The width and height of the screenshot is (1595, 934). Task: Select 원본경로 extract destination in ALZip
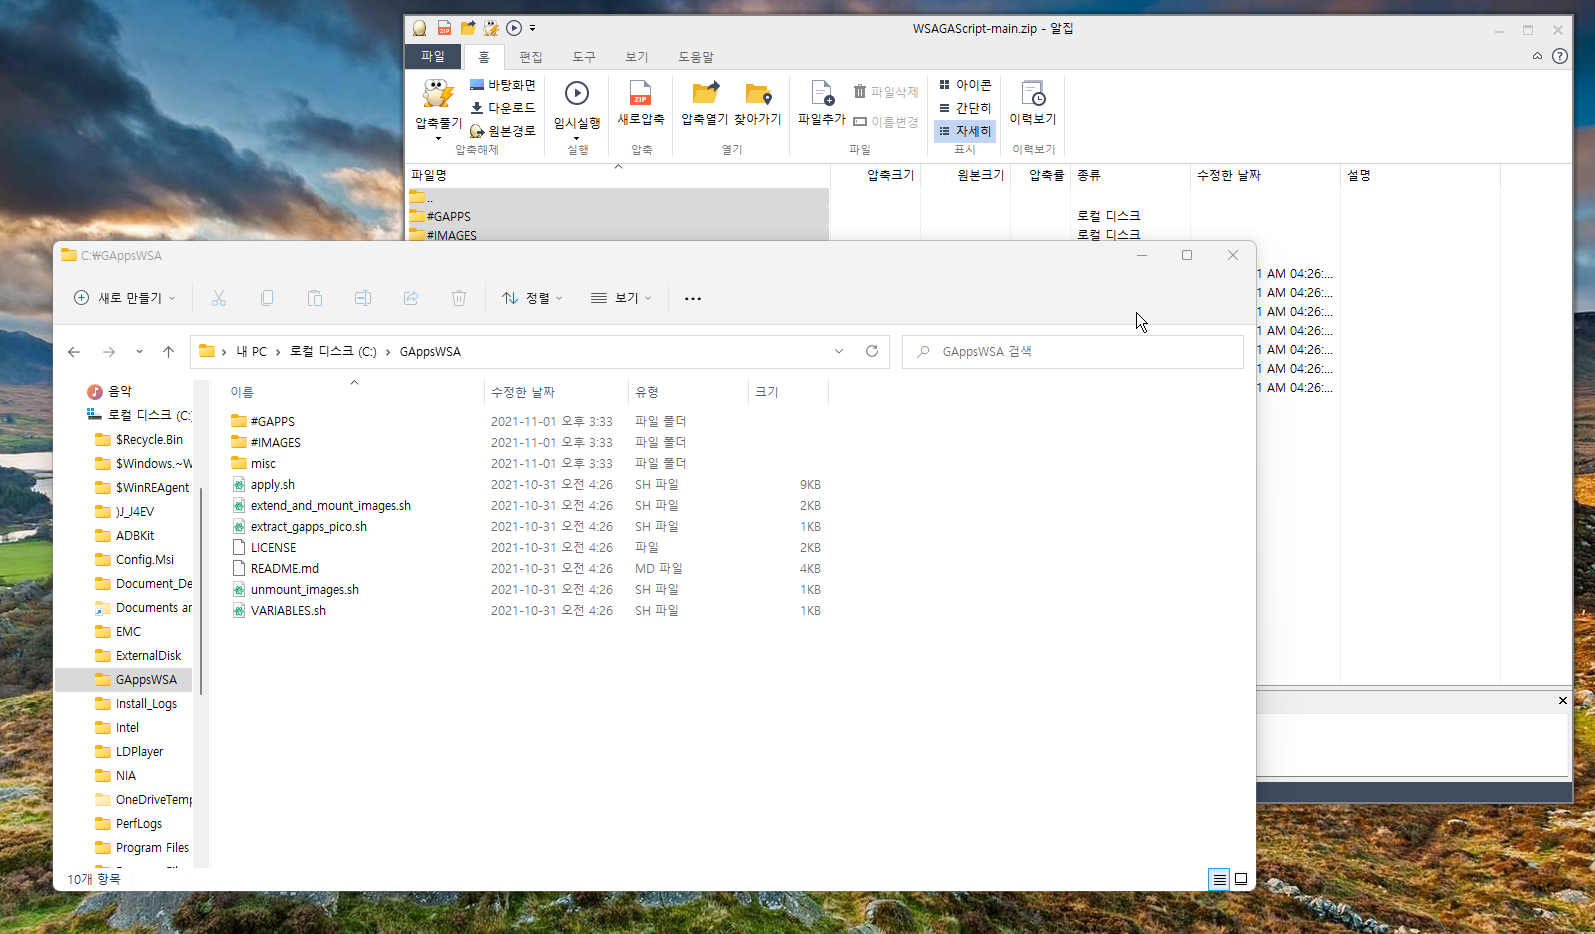point(503,131)
